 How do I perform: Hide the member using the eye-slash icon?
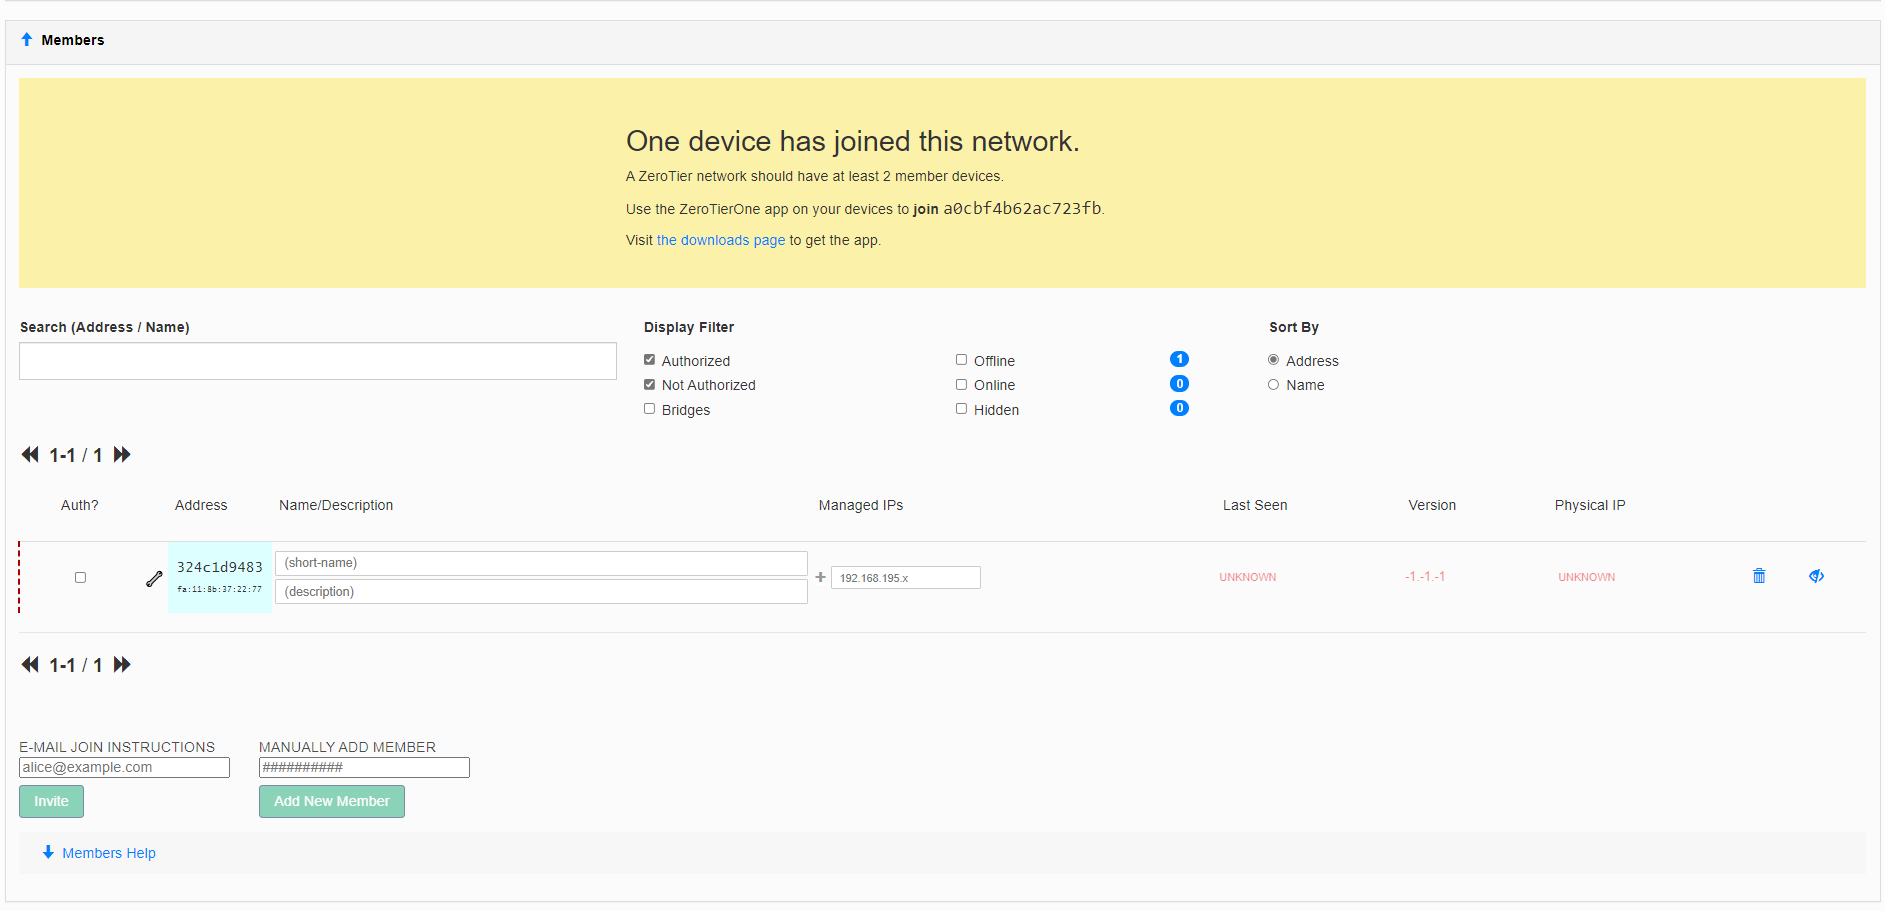click(x=1816, y=576)
